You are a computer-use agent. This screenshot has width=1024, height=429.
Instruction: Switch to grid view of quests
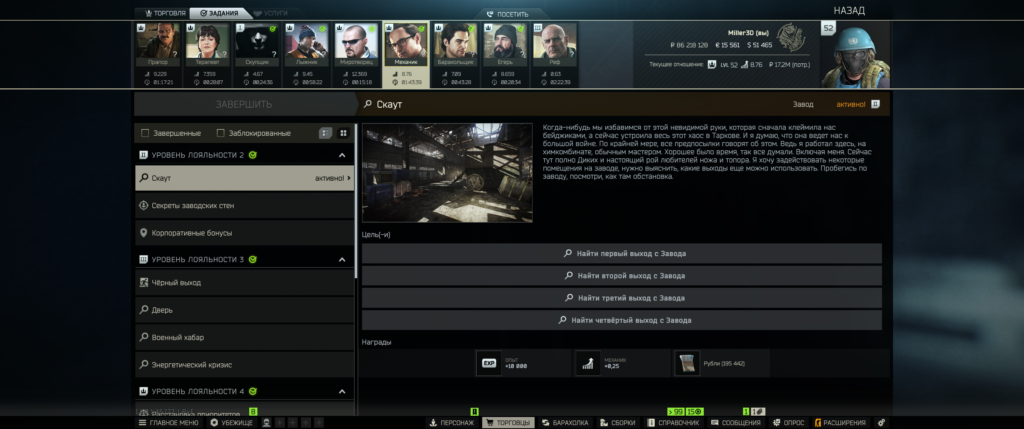[x=344, y=133]
